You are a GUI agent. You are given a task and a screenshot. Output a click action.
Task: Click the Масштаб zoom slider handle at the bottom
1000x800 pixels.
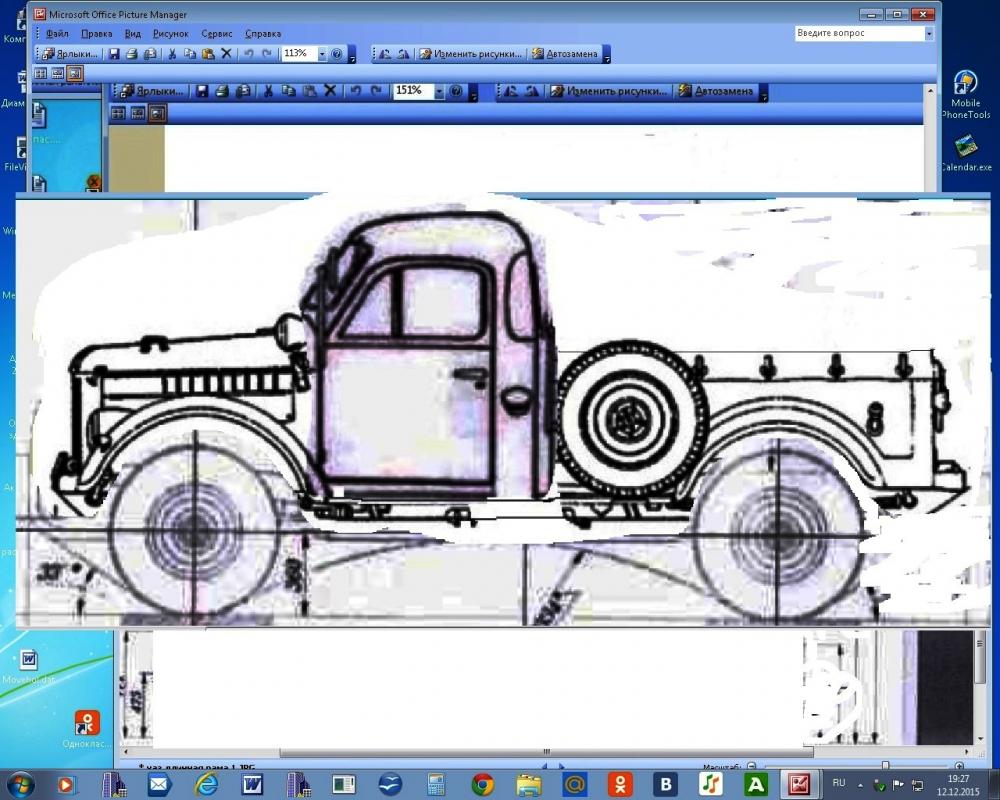click(x=884, y=766)
